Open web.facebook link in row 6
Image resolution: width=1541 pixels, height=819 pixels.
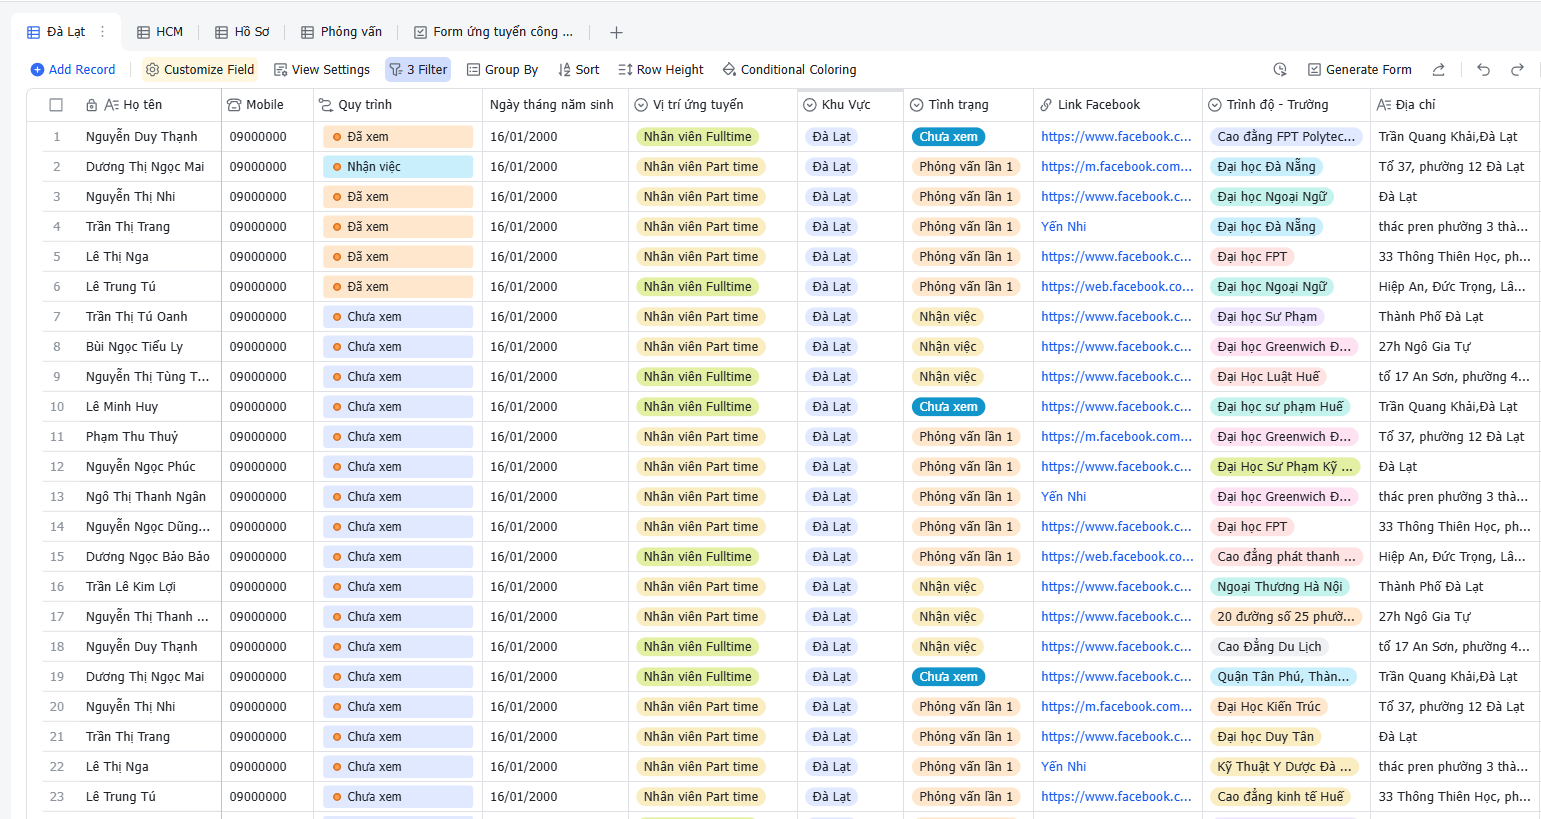[1117, 287]
